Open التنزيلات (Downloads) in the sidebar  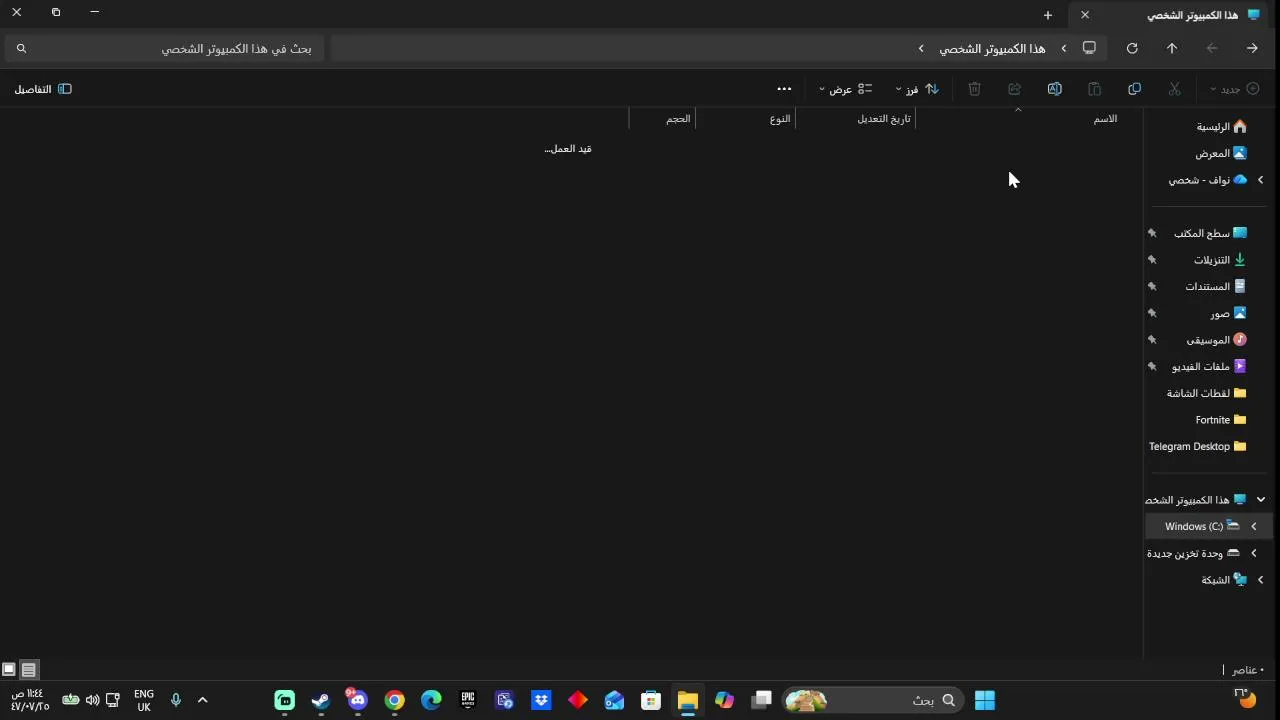pyautogui.click(x=1220, y=260)
